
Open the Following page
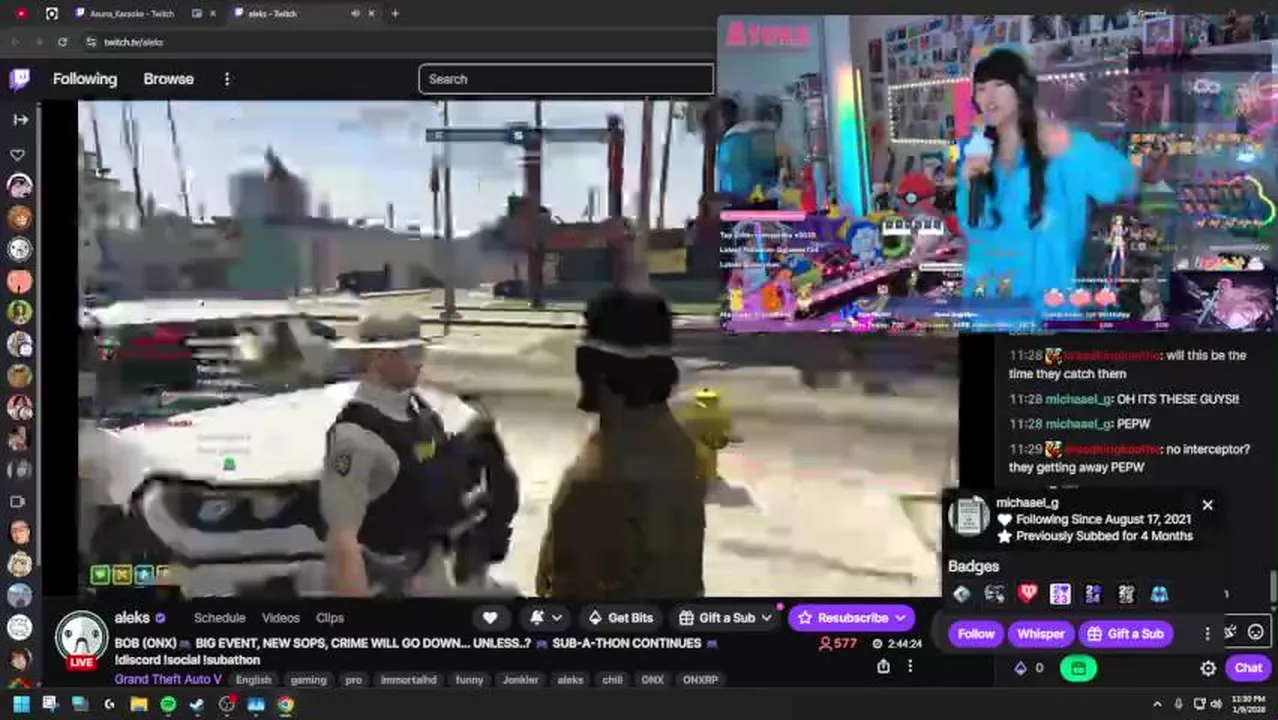click(x=85, y=79)
